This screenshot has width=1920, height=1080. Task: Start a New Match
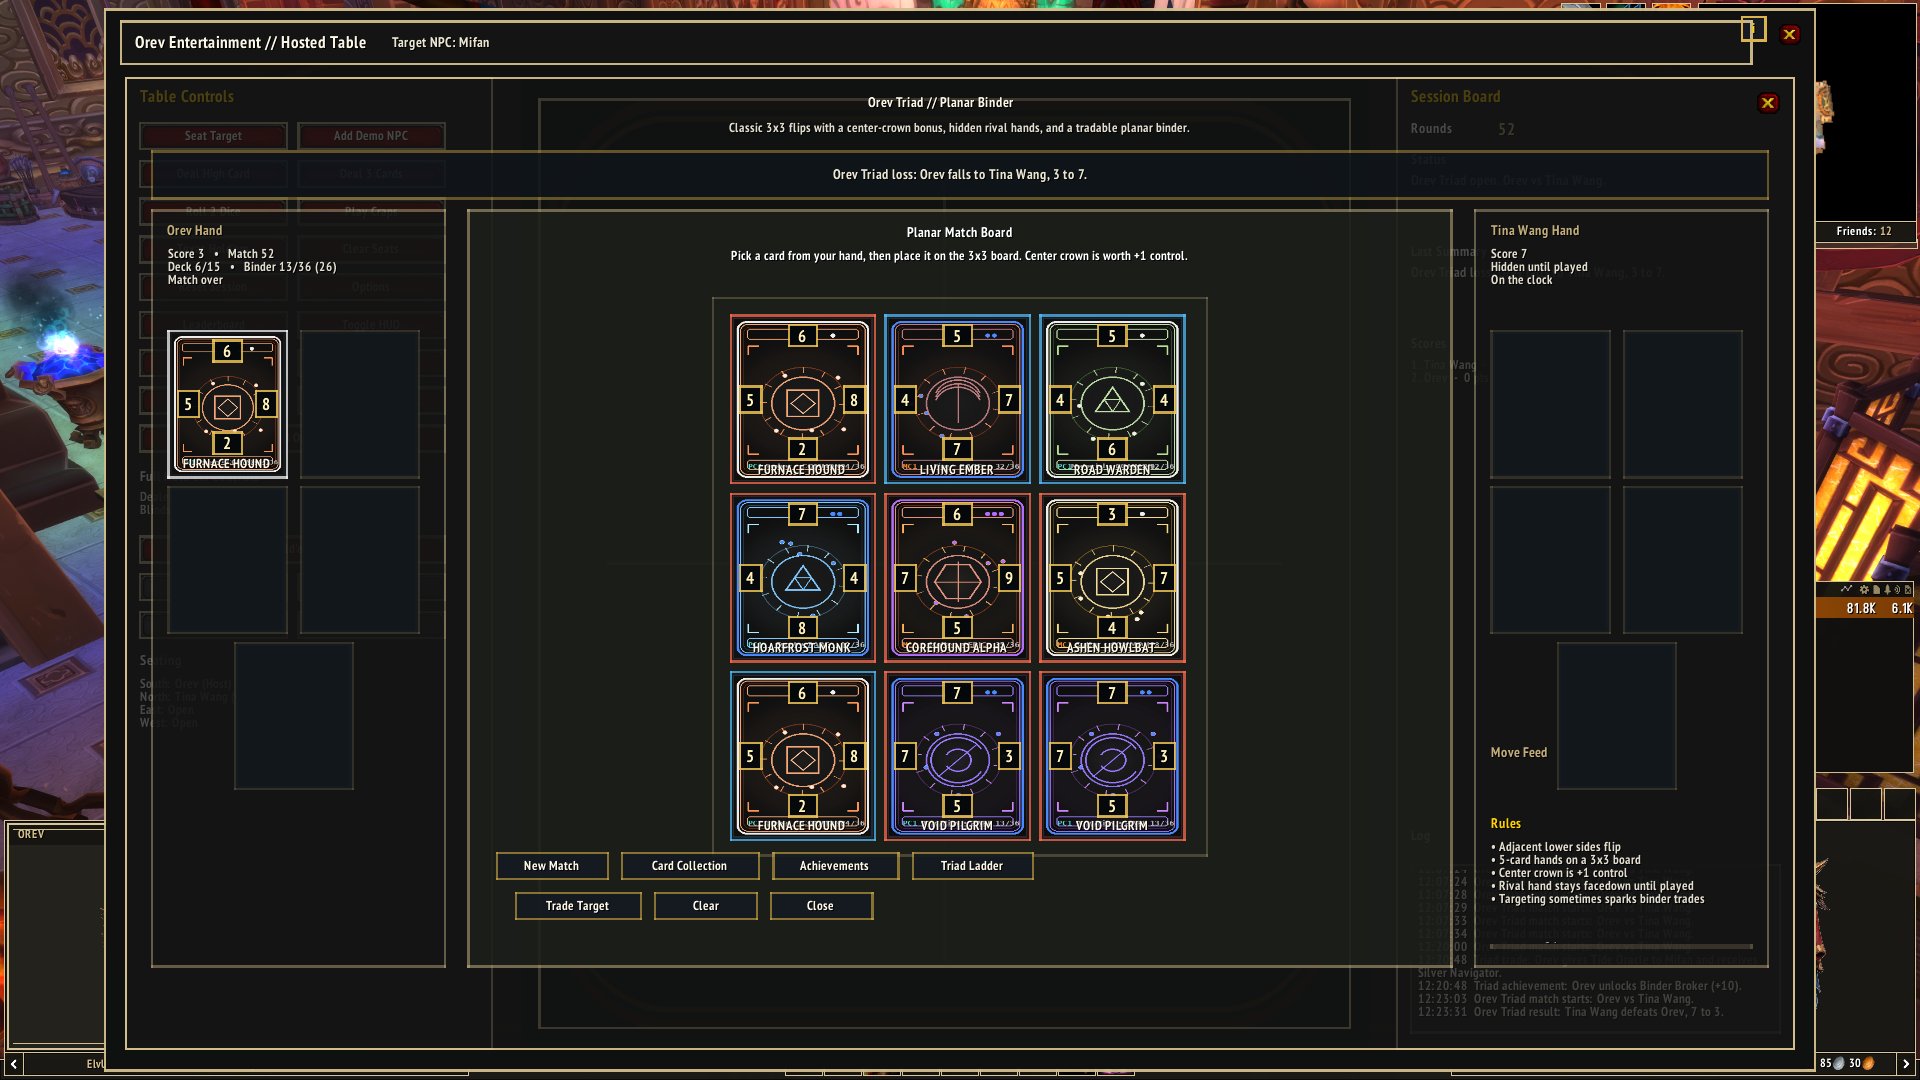(551, 866)
